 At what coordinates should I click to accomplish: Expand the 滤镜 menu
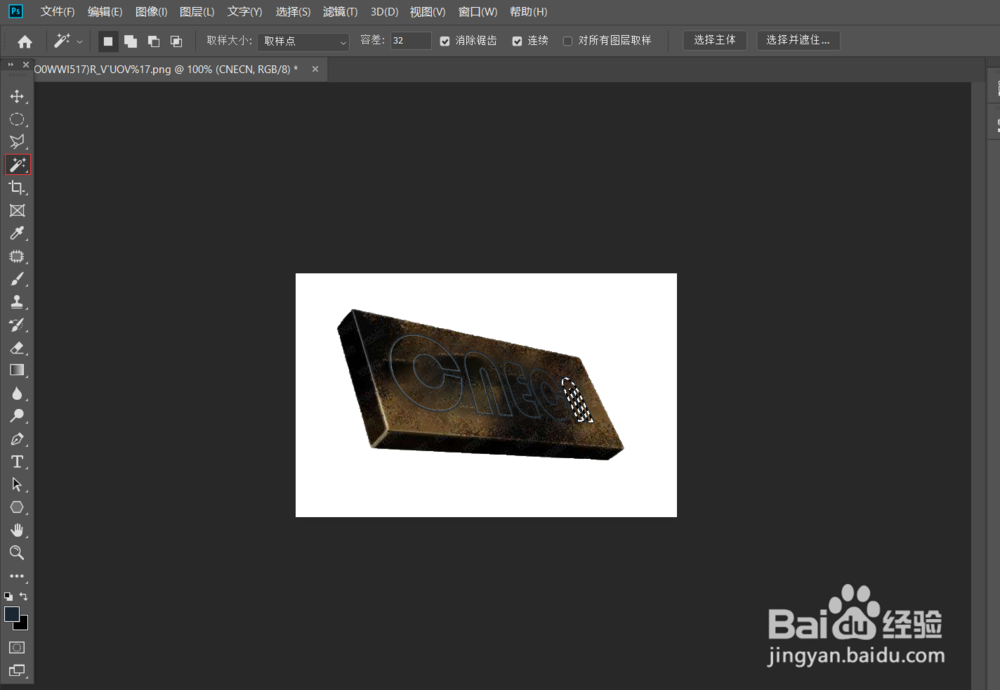point(339,11)
